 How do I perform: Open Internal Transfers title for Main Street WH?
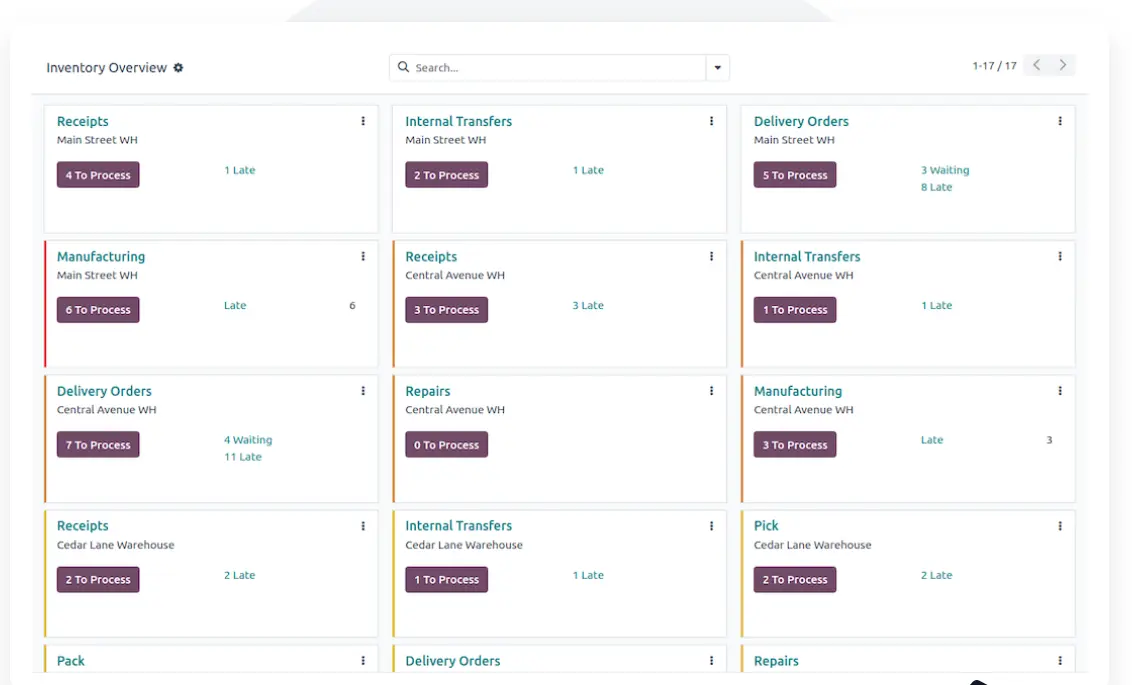(x=458, y=121)
